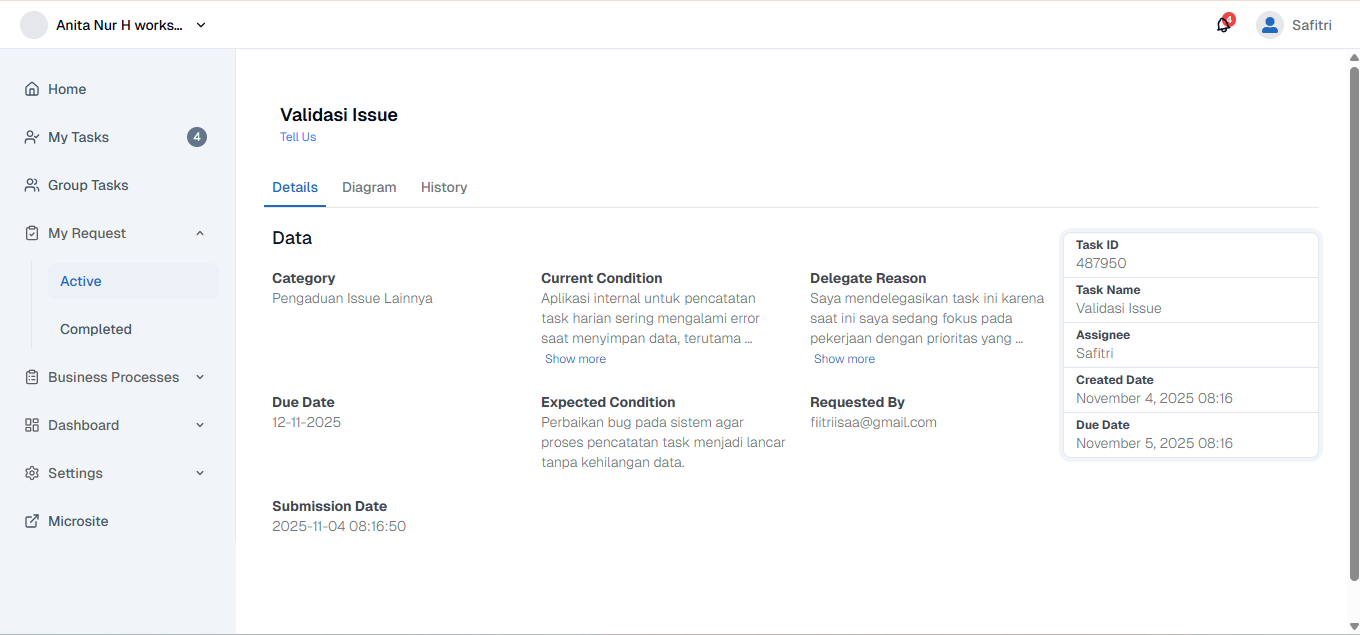The height and width of the screenshot is (635, 1360).
Task: Expand the Settings menu chevron
Action: (x=199, y=473)
